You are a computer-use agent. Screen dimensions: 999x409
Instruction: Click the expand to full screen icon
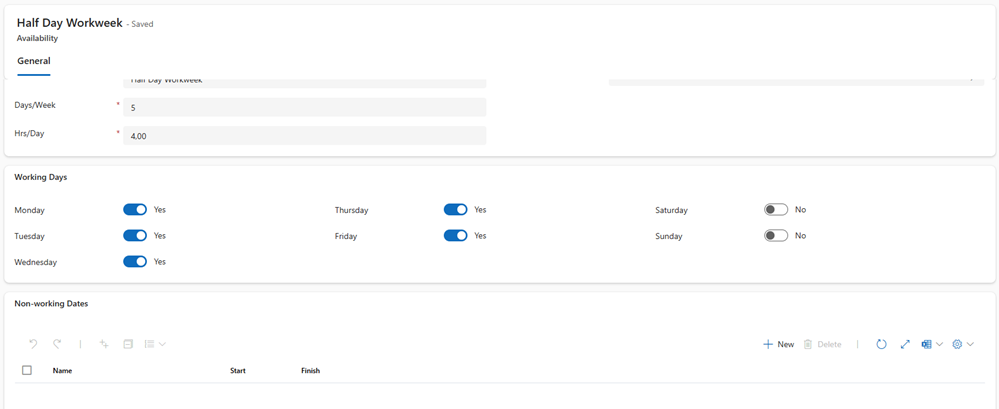[x=905, y=344]
